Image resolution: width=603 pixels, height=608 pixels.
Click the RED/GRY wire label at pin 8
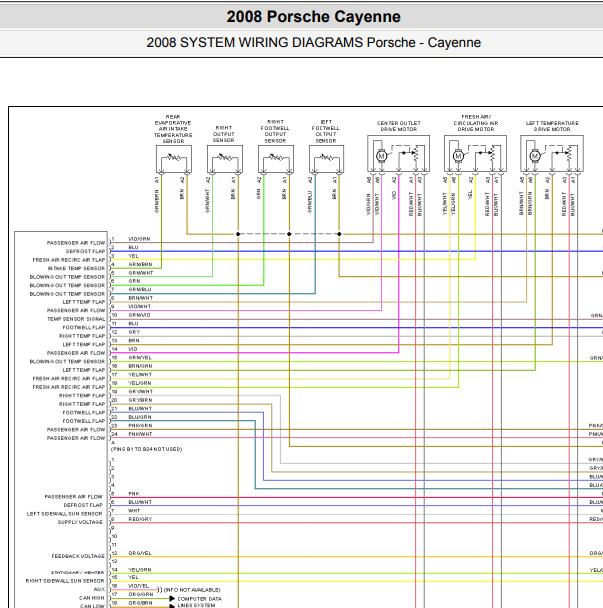[140, 519]
